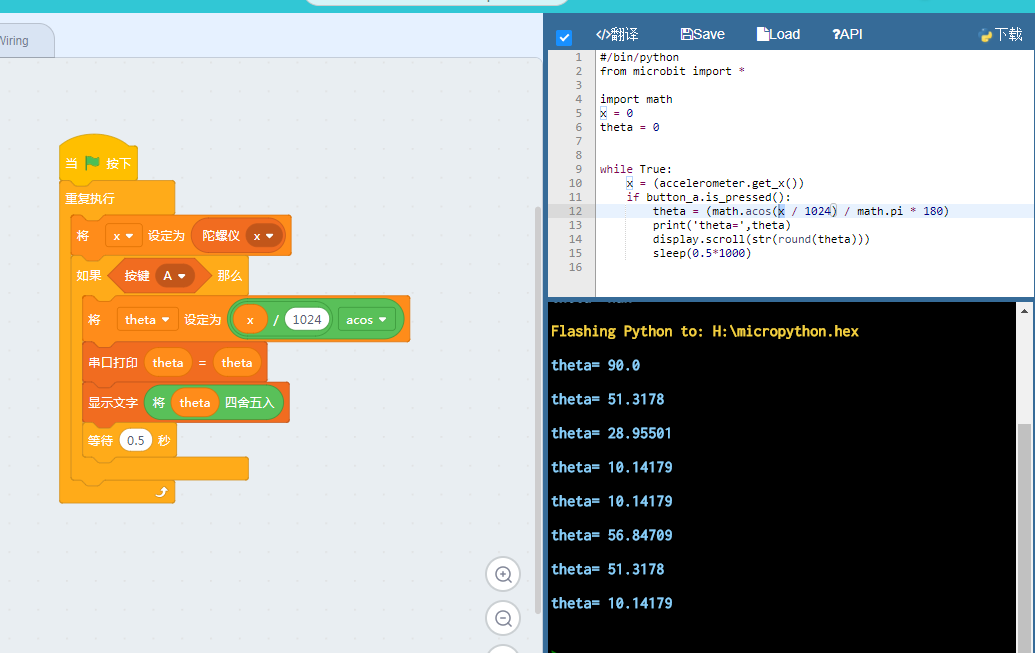Click the loop arrow on the repeat block
The image size is (1035, 653).
pyautogui.click(x=162, y=492)
